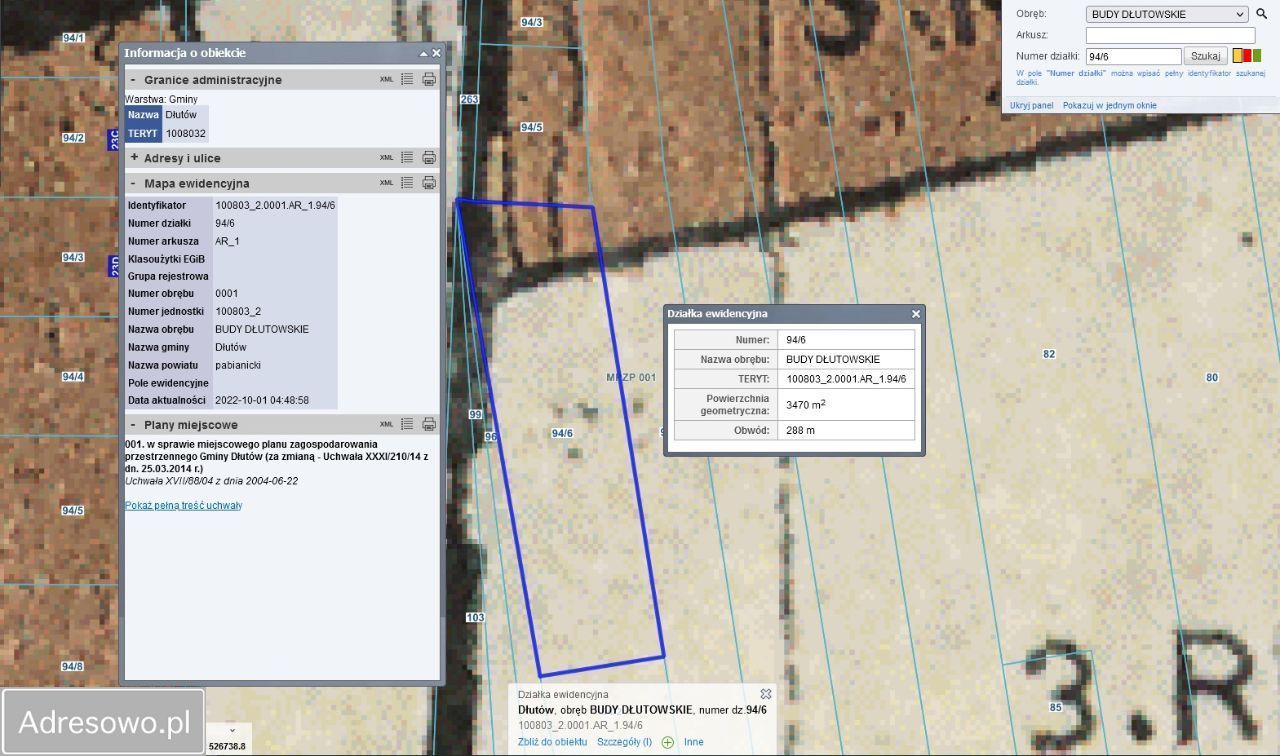The width and height of the screenshot is (1280, 756).
Task: Print the Granice administracyjne section
Action: click(429, 79)
